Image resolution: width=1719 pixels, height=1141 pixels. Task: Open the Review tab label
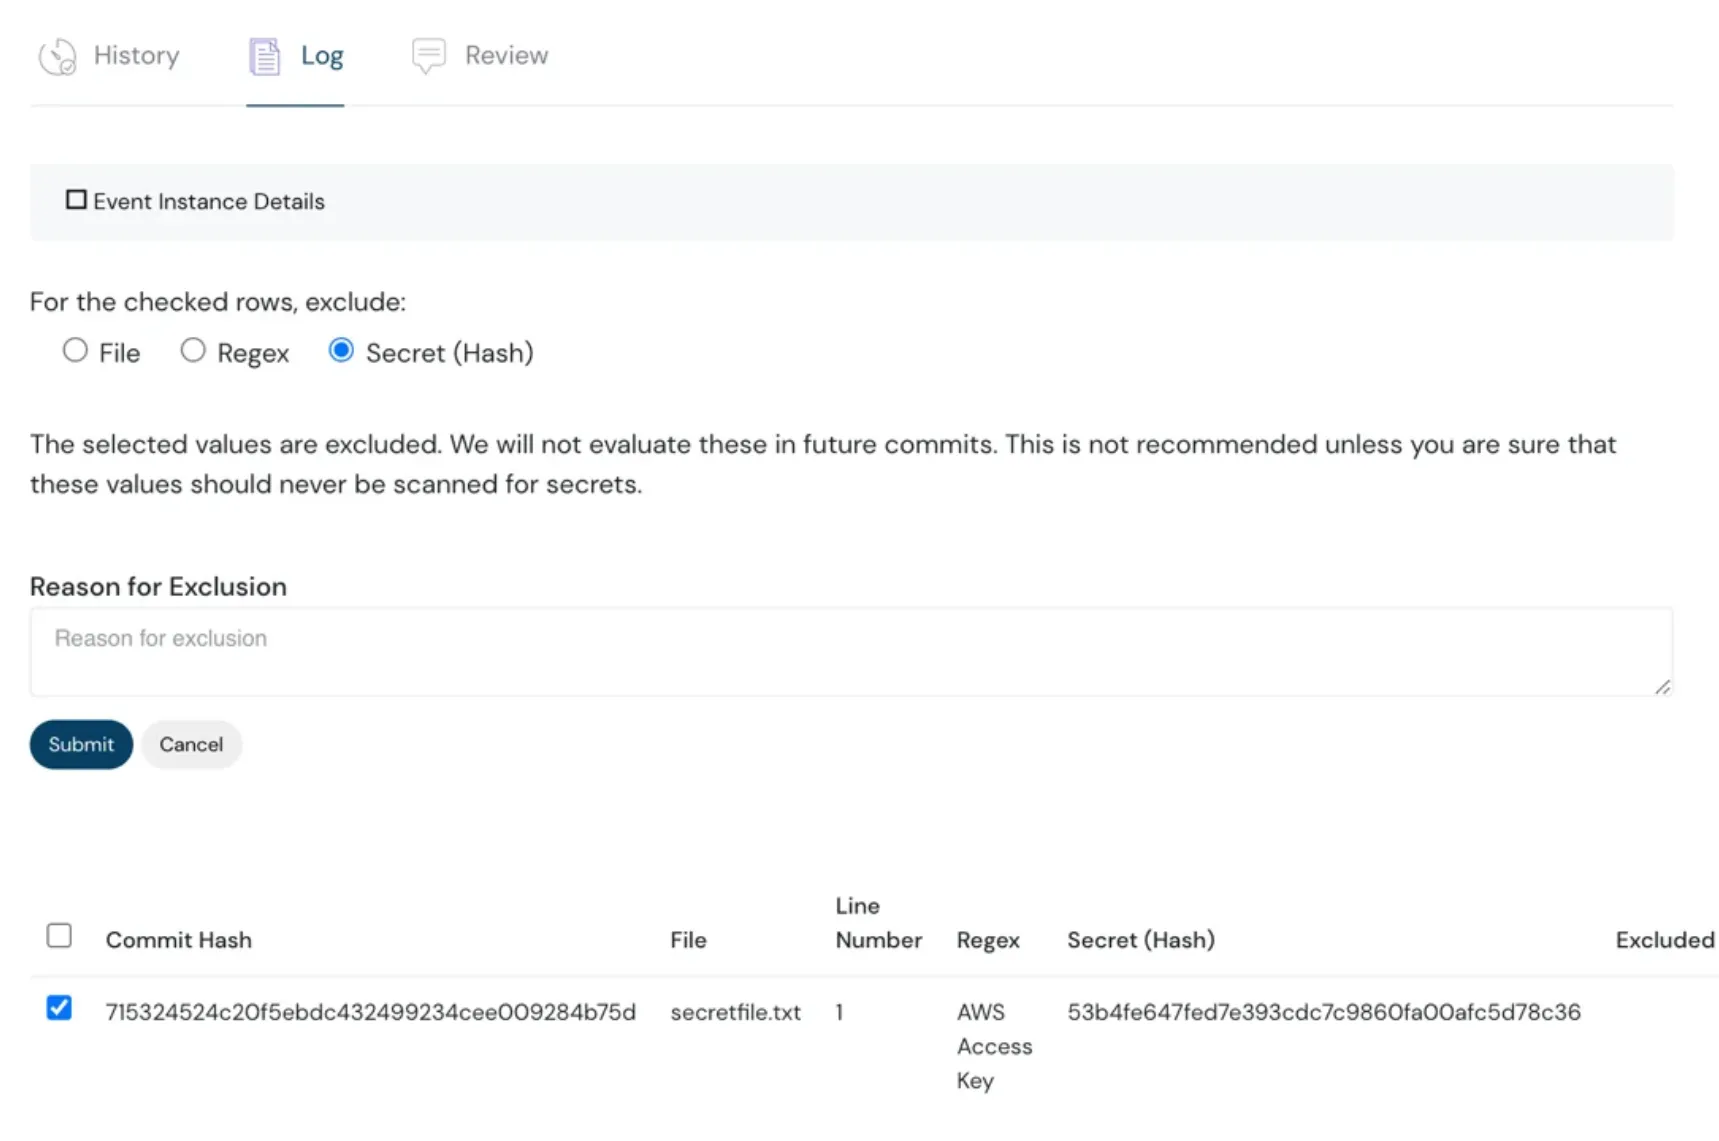[506, 56]
